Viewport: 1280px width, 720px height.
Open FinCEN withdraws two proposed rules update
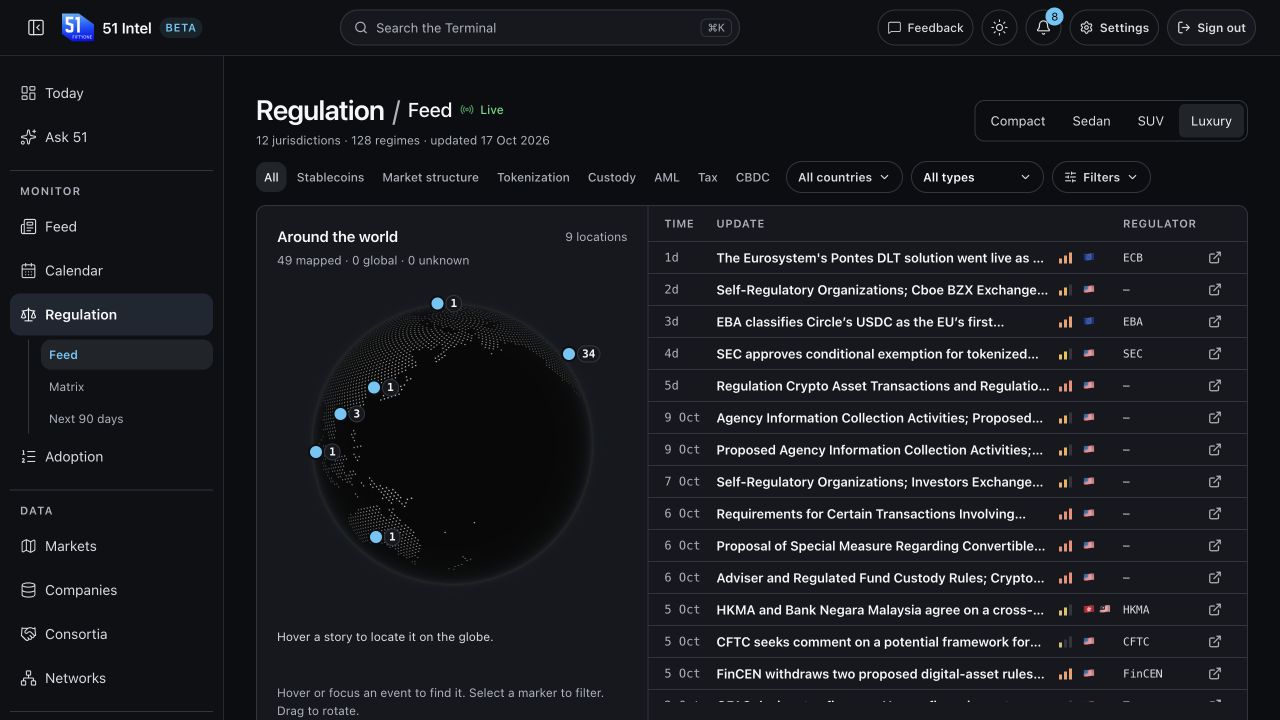pos(880,674)
